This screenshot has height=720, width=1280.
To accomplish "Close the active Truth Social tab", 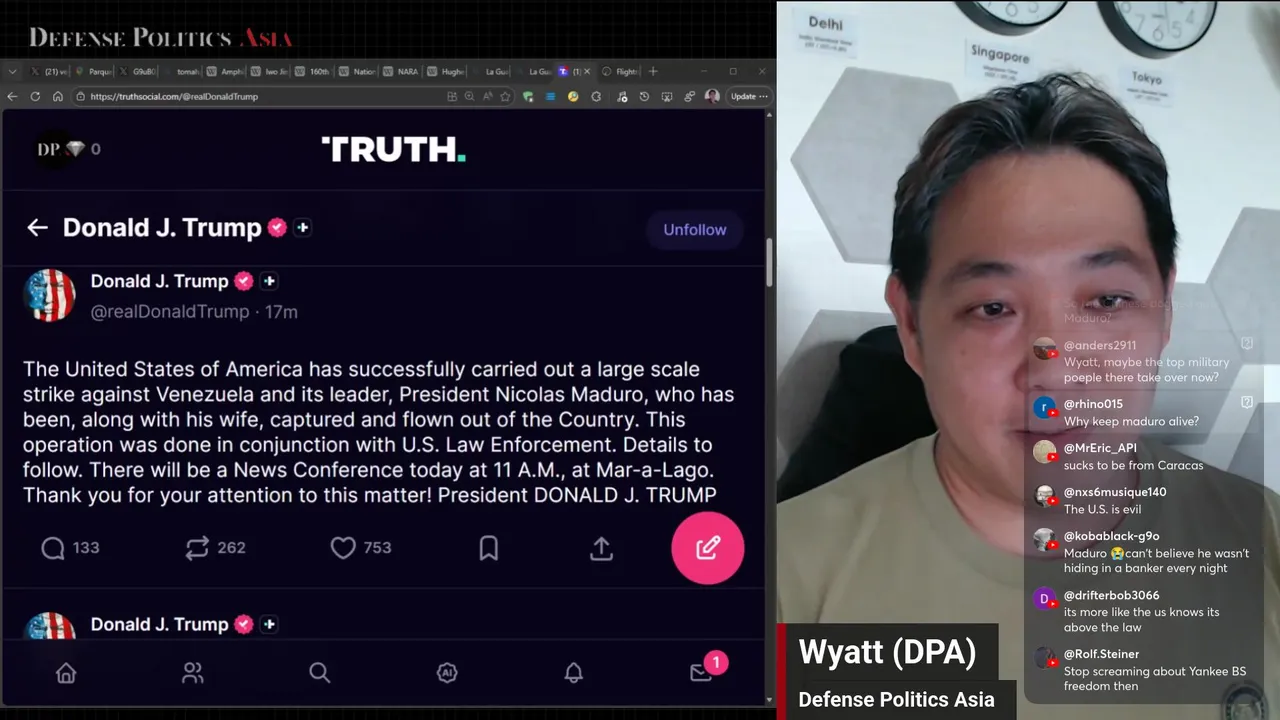I will pyautogui.click(x=587, y=71).
